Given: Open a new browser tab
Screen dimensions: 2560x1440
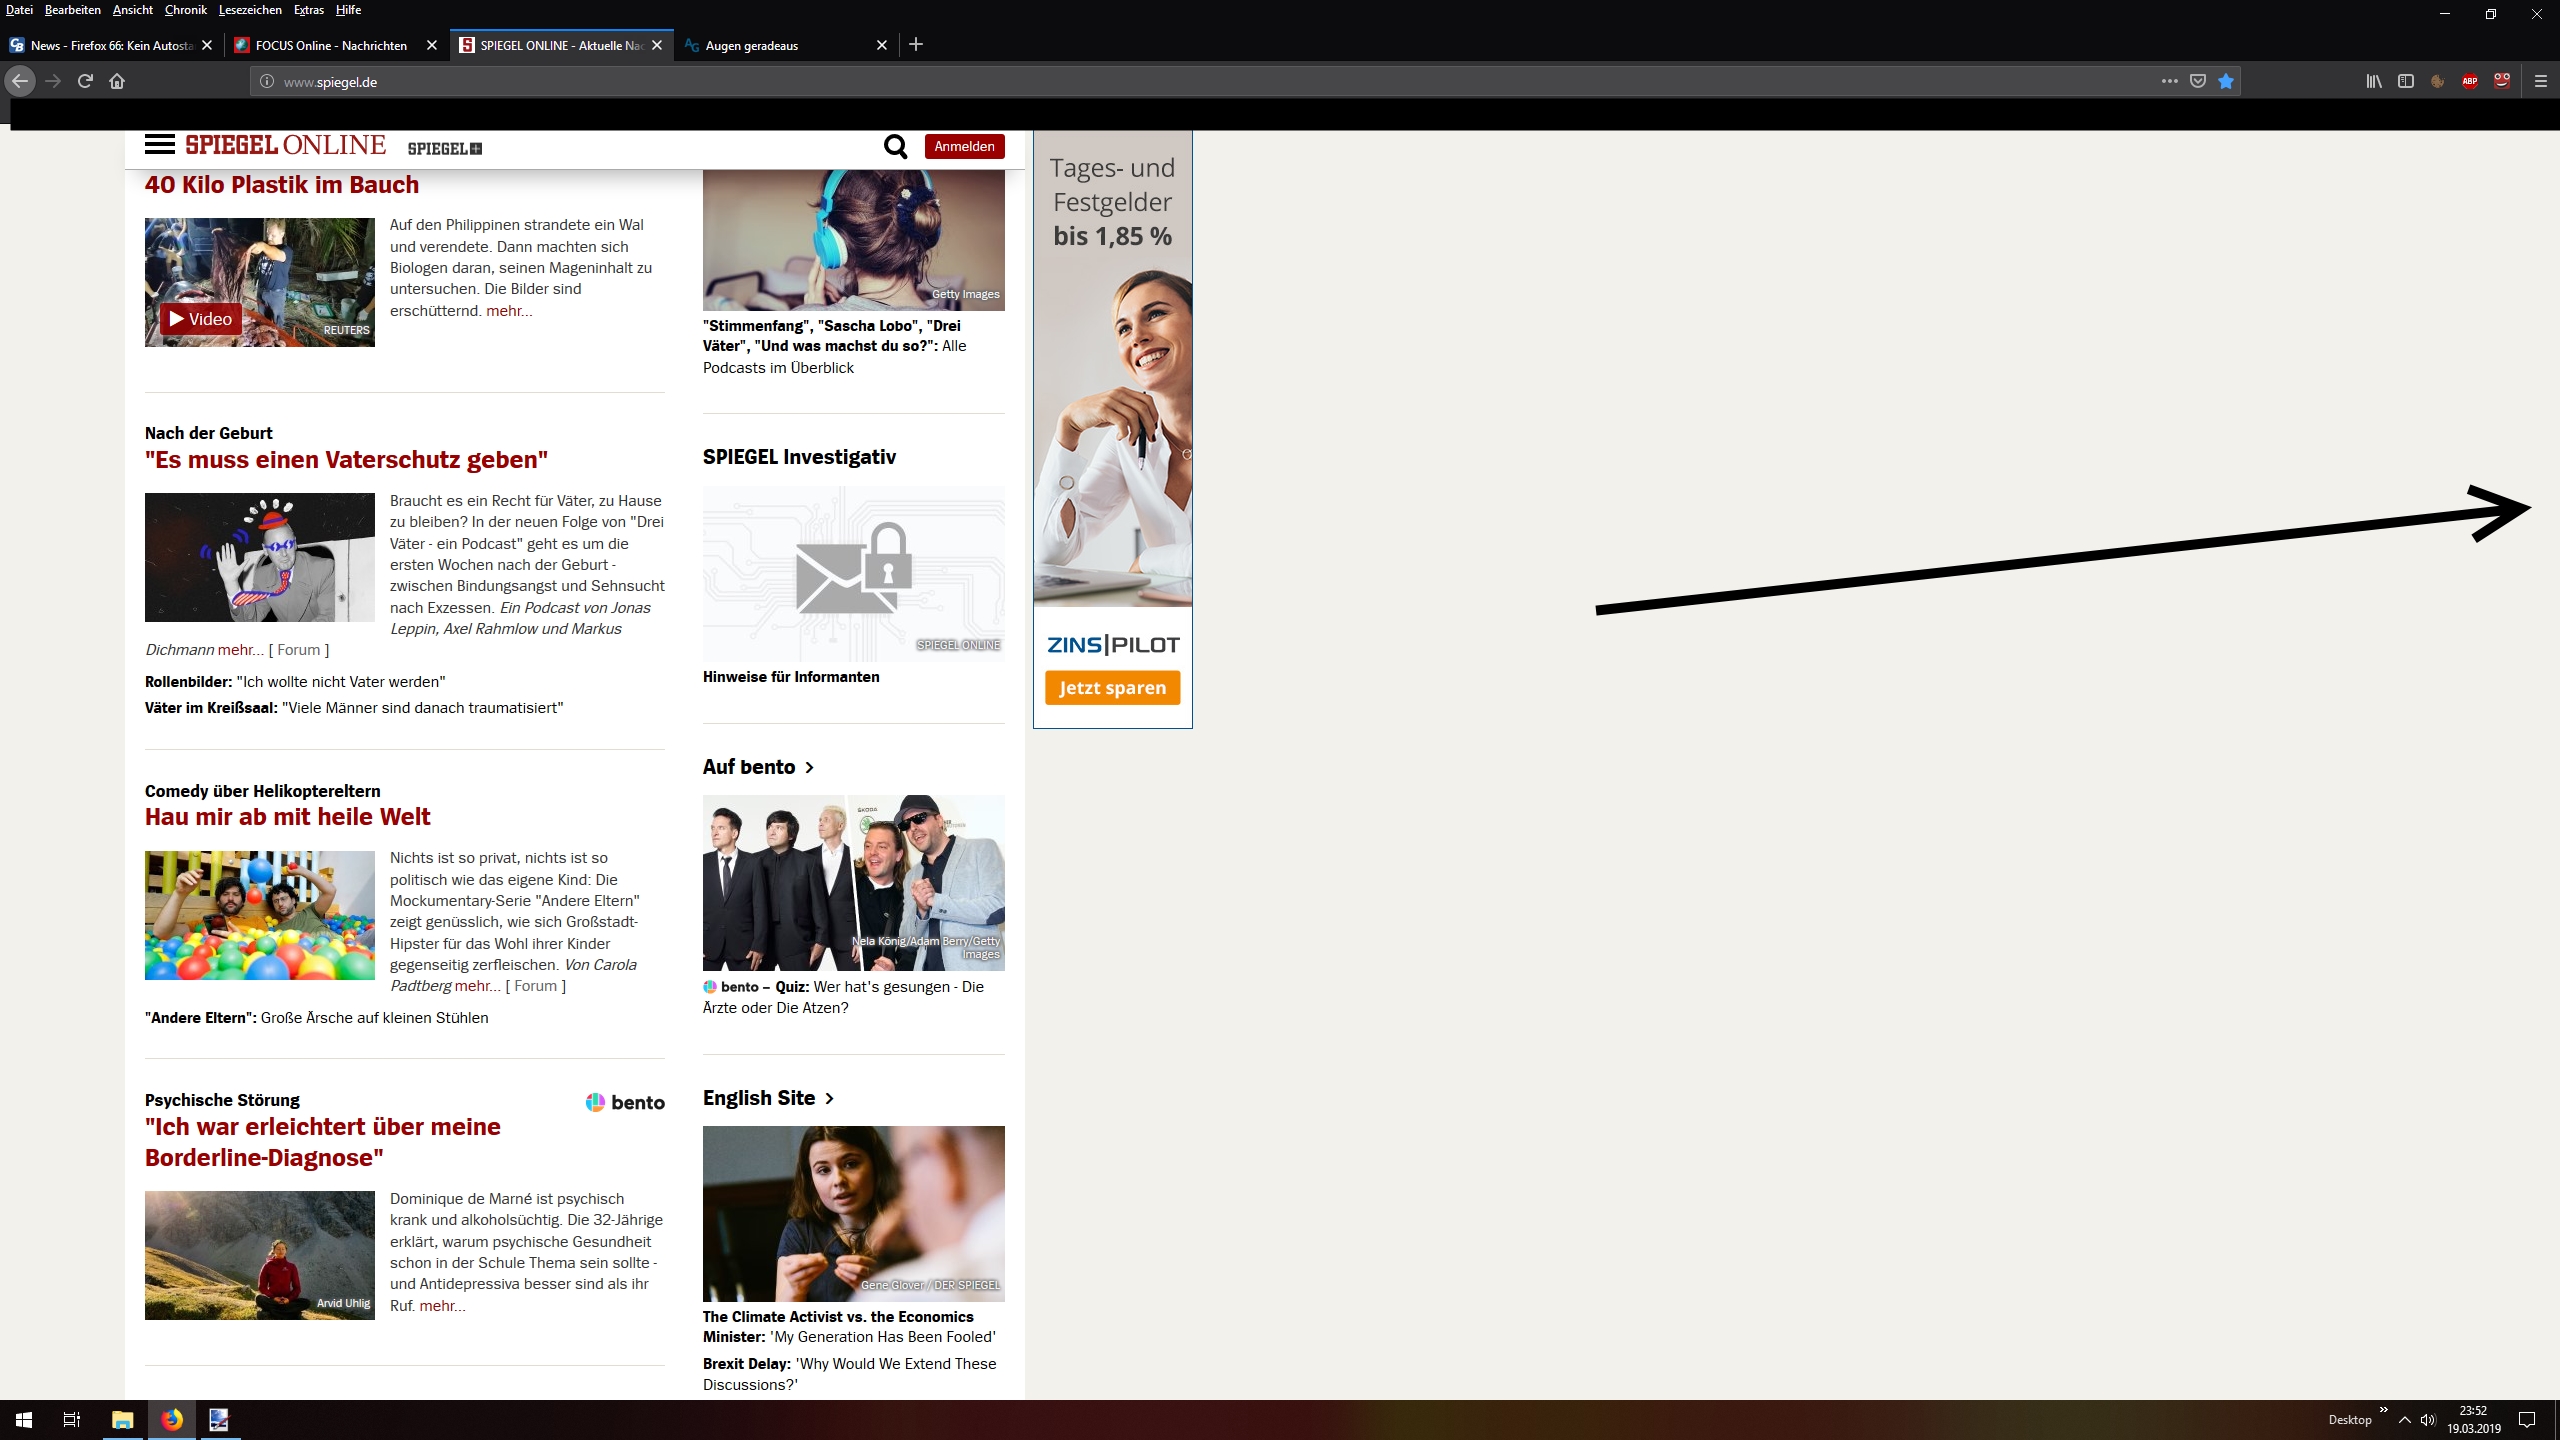Looking at the screenshot, I should pos(916,45).
